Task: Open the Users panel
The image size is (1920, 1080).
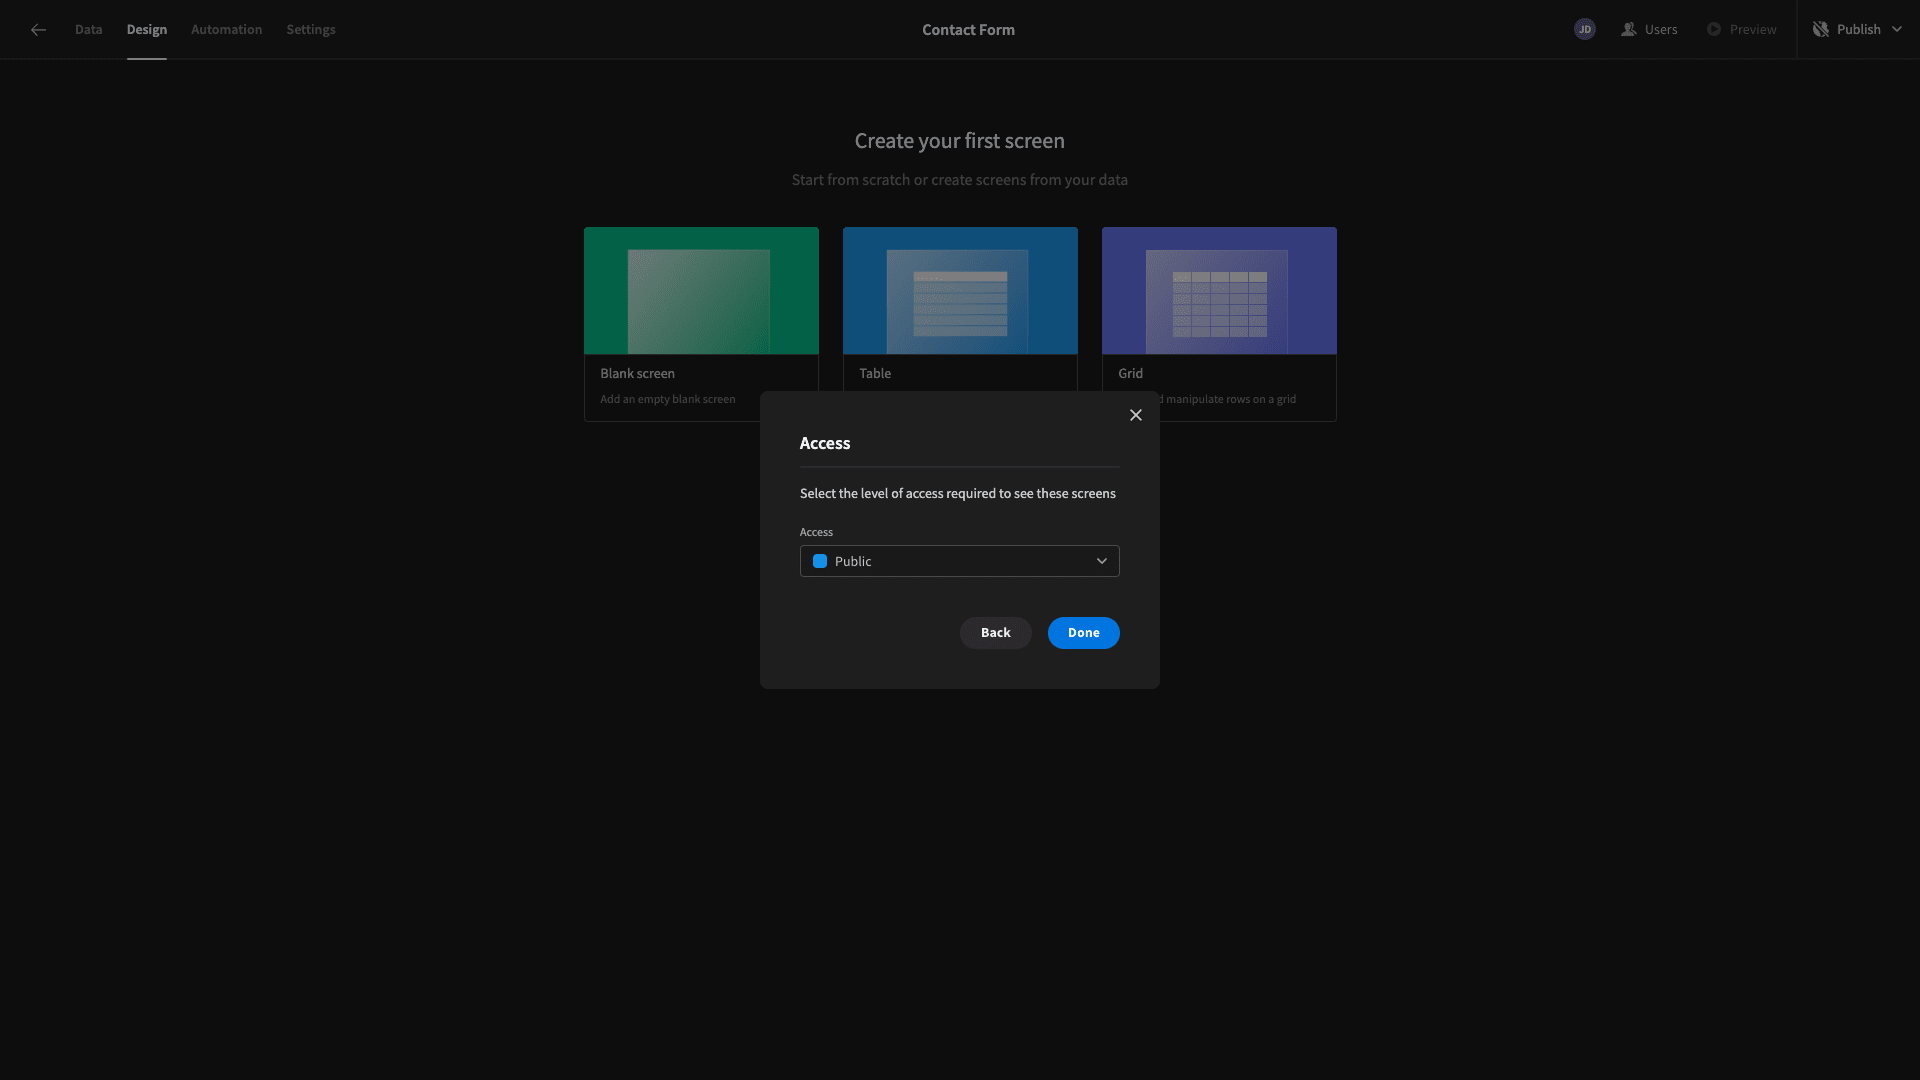Action: 1649,30
